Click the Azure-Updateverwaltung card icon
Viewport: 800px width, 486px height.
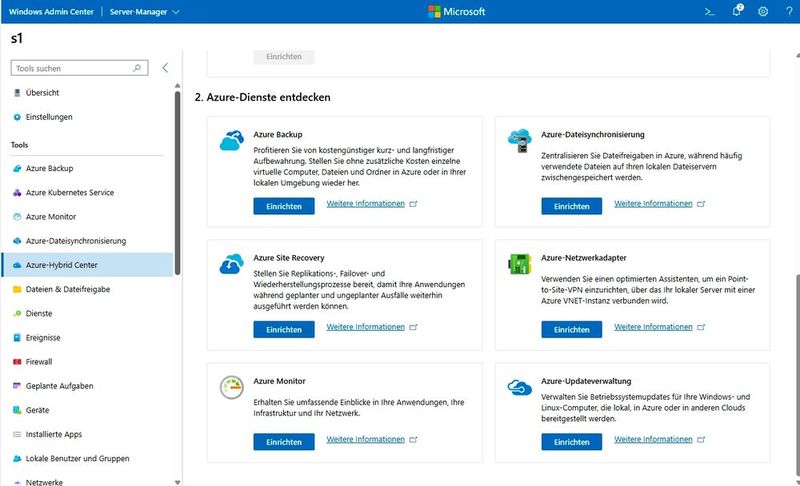[x=519, y=388]
